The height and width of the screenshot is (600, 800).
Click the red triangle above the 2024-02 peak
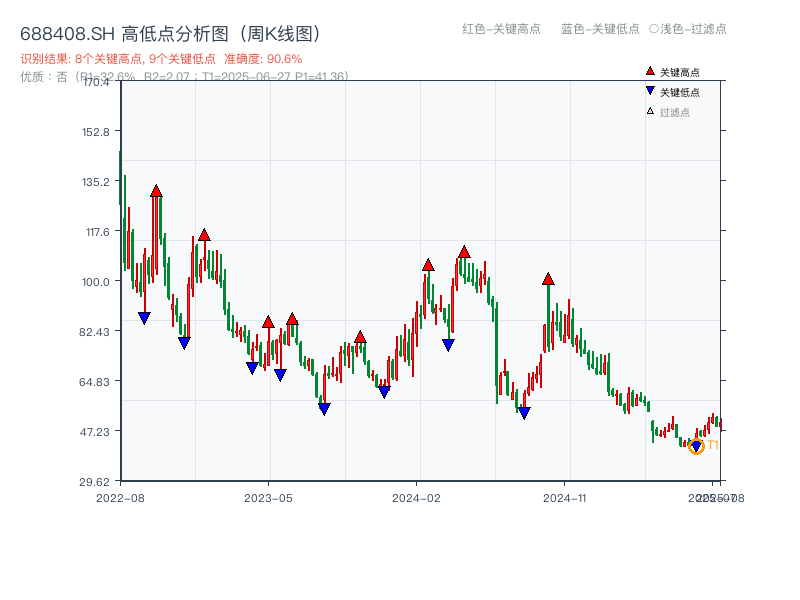point(428,266)
